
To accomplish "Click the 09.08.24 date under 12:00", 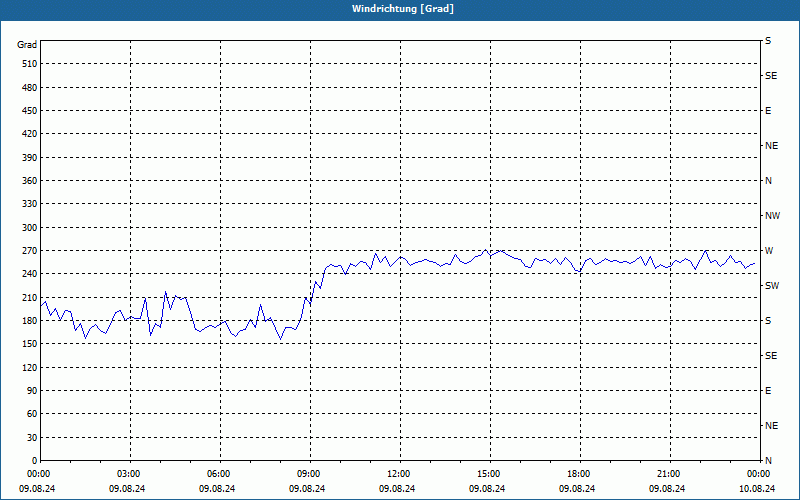I will coord(397,489).
